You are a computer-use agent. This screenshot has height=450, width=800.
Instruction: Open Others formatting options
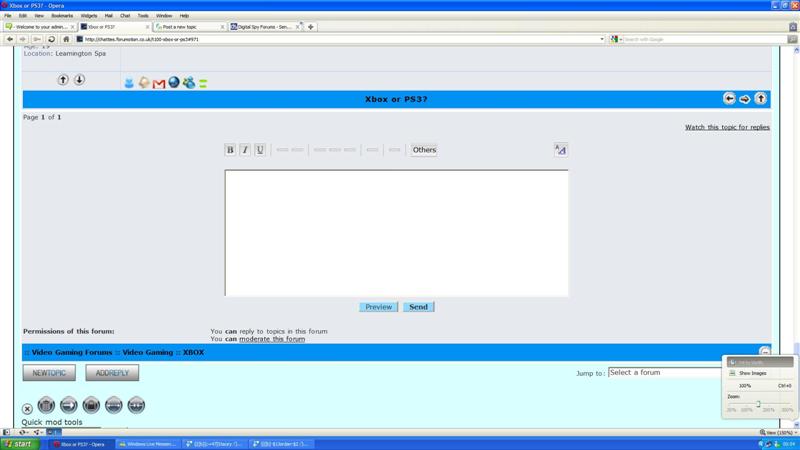[x=424, y=149]
